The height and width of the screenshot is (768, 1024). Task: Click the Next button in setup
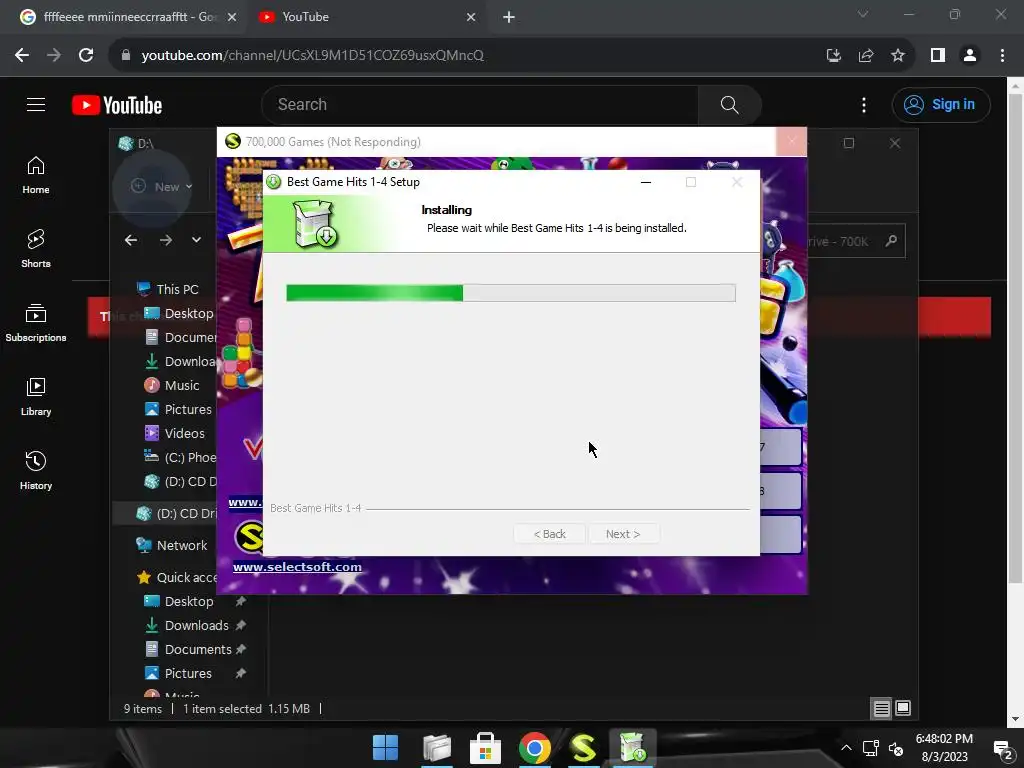(x=623, y=534)
